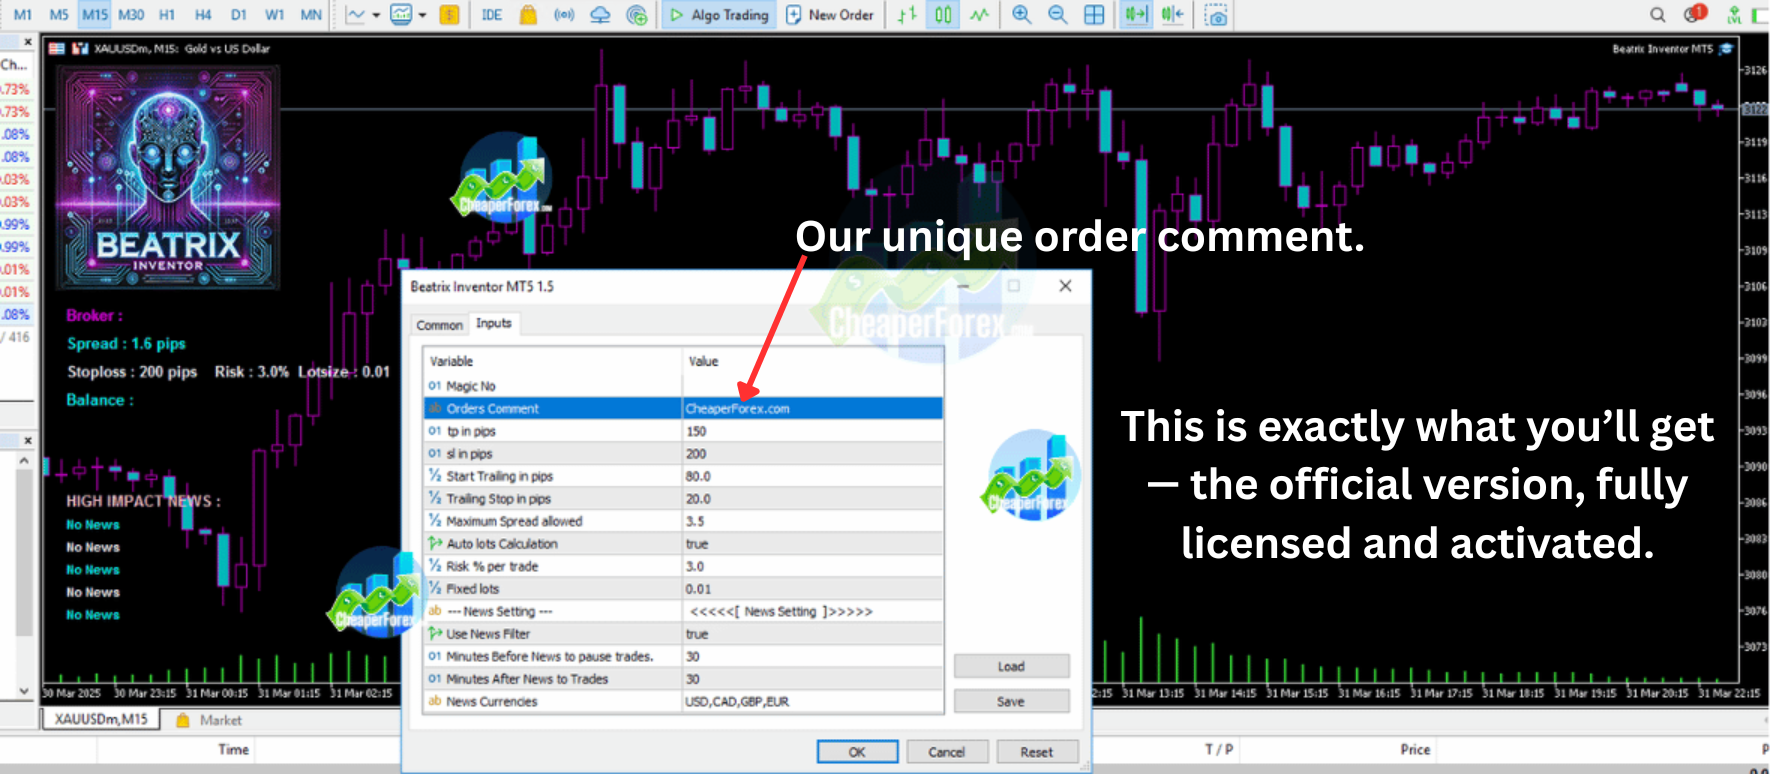
Task: Toggle chart shift from right edge
Action: [x=1172, y=15]
